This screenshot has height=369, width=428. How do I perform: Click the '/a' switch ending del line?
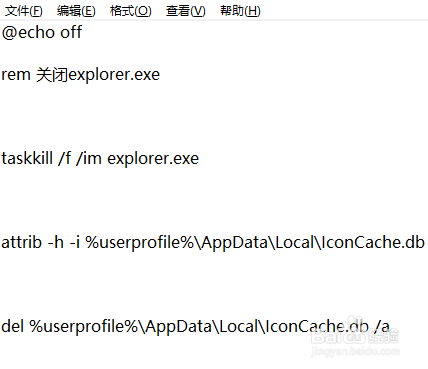click(382, 326)
